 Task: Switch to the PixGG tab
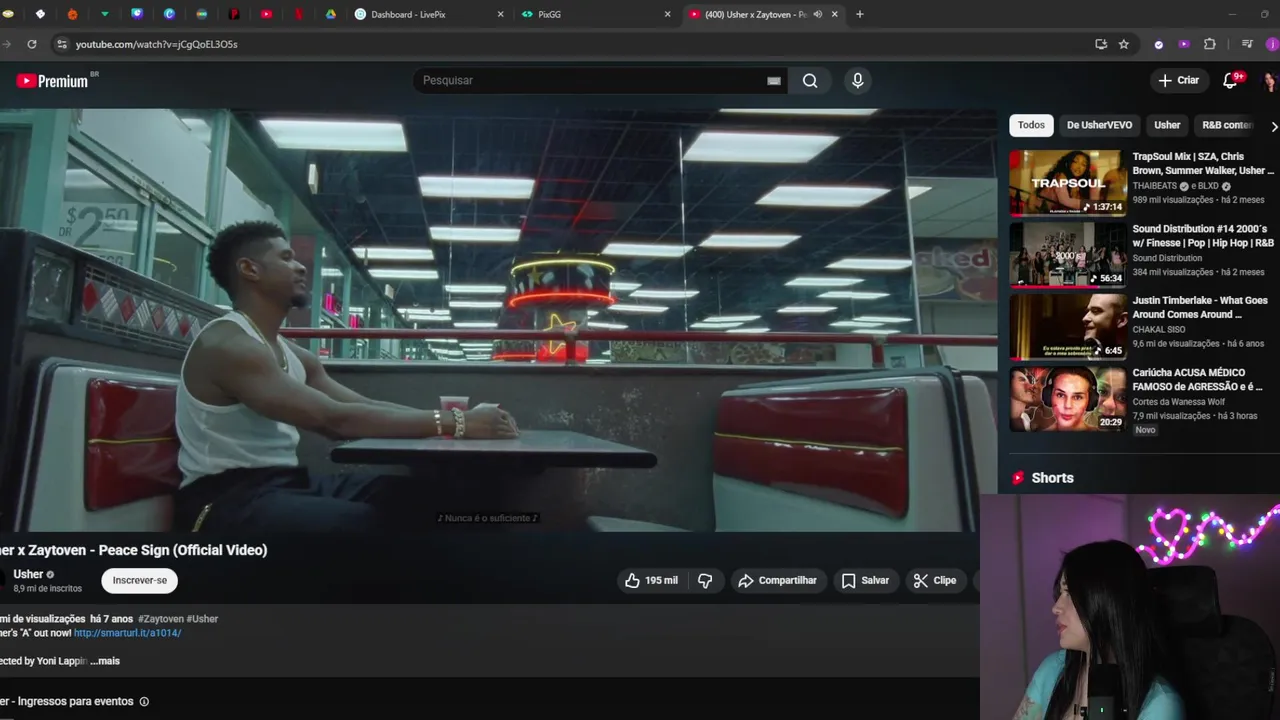tap(597, 14)
